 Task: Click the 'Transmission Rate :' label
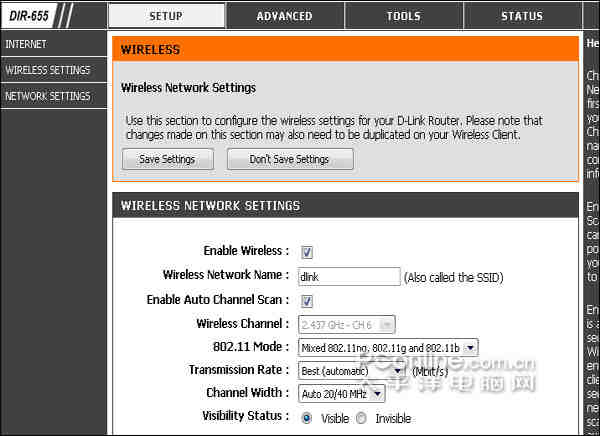click(239, 370)
